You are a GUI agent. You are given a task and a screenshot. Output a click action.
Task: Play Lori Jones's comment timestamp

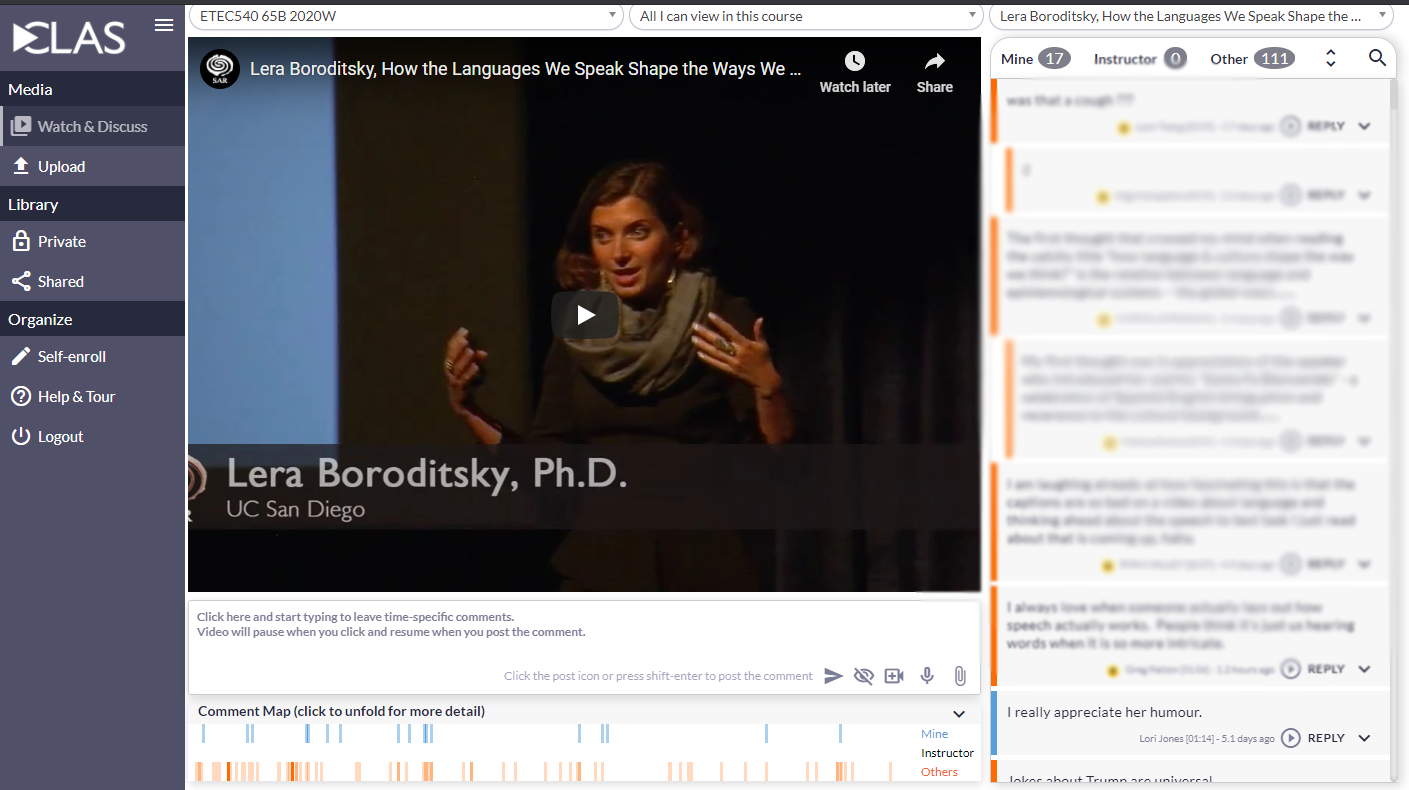point(1290,738)
